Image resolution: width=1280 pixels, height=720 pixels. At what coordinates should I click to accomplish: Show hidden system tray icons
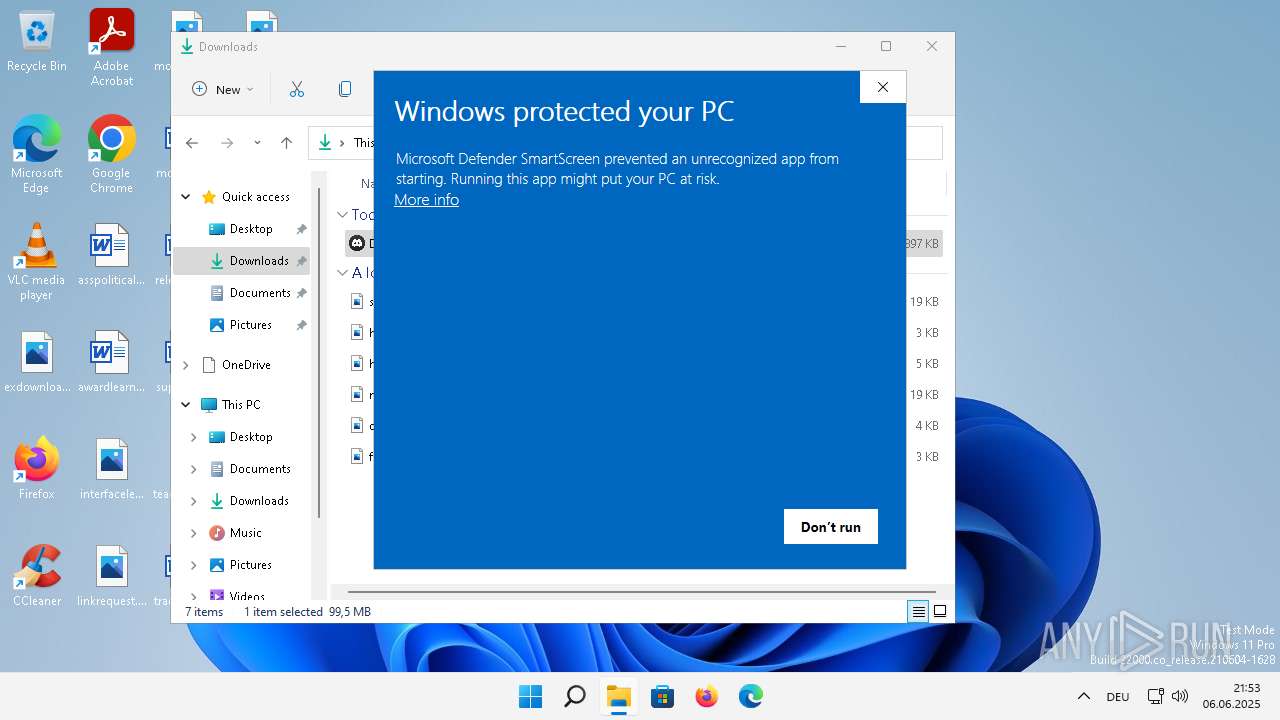[1083, 696]
